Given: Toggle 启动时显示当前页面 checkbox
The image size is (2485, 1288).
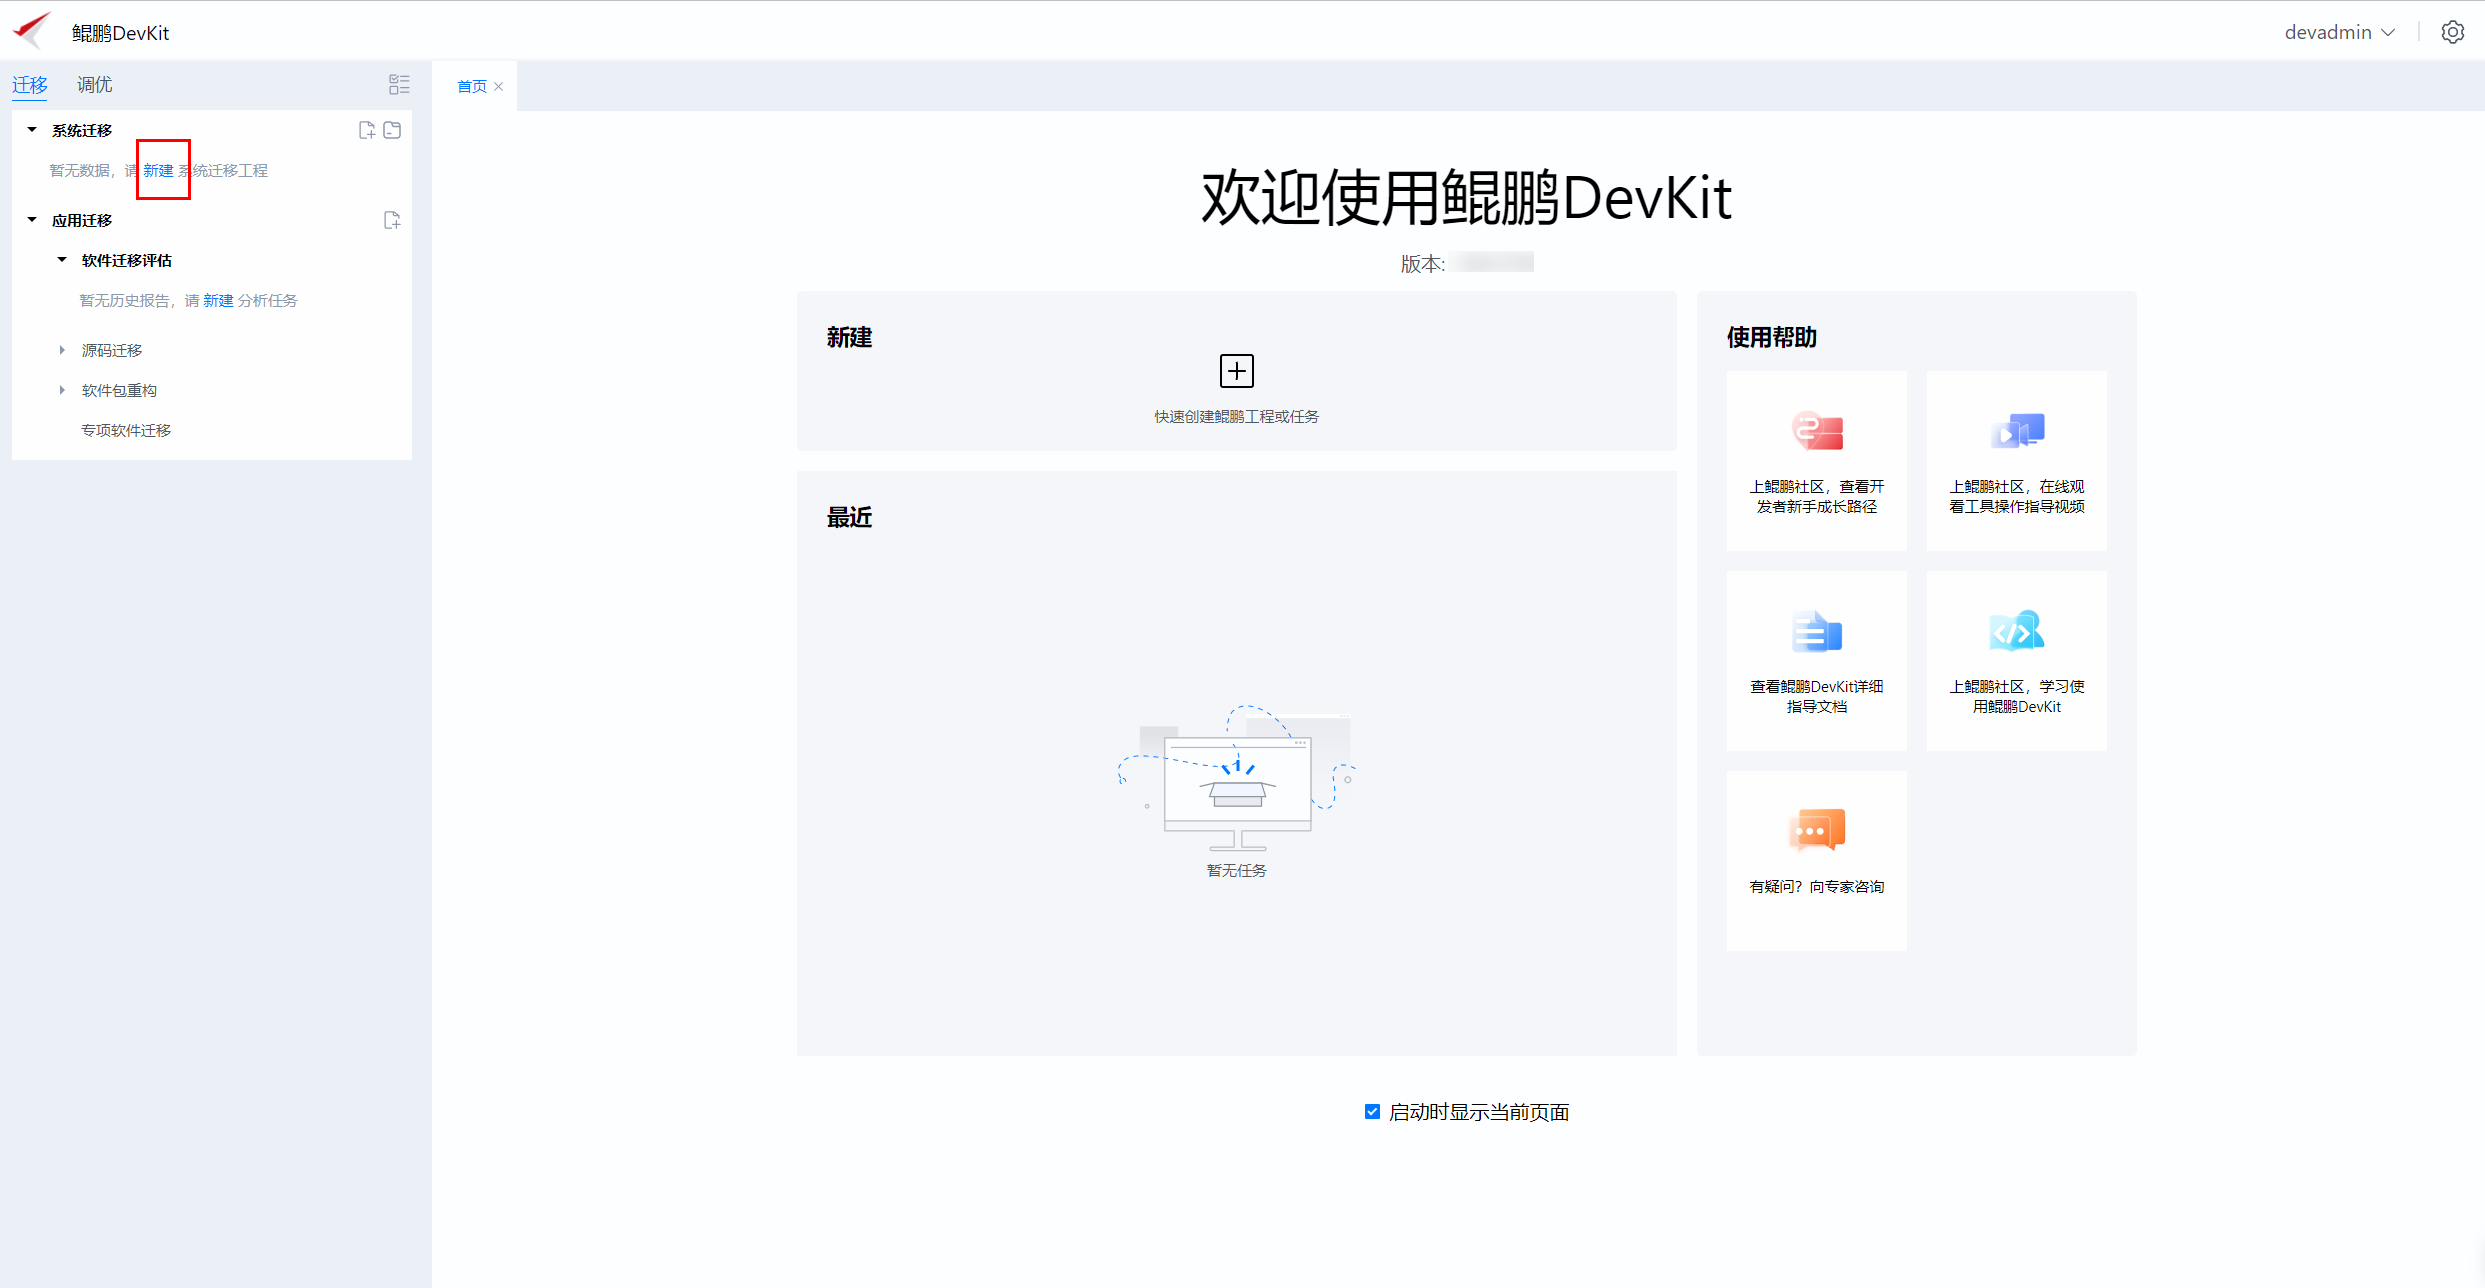Looking at the screenshot, I should click(x=1372, y=1112).
